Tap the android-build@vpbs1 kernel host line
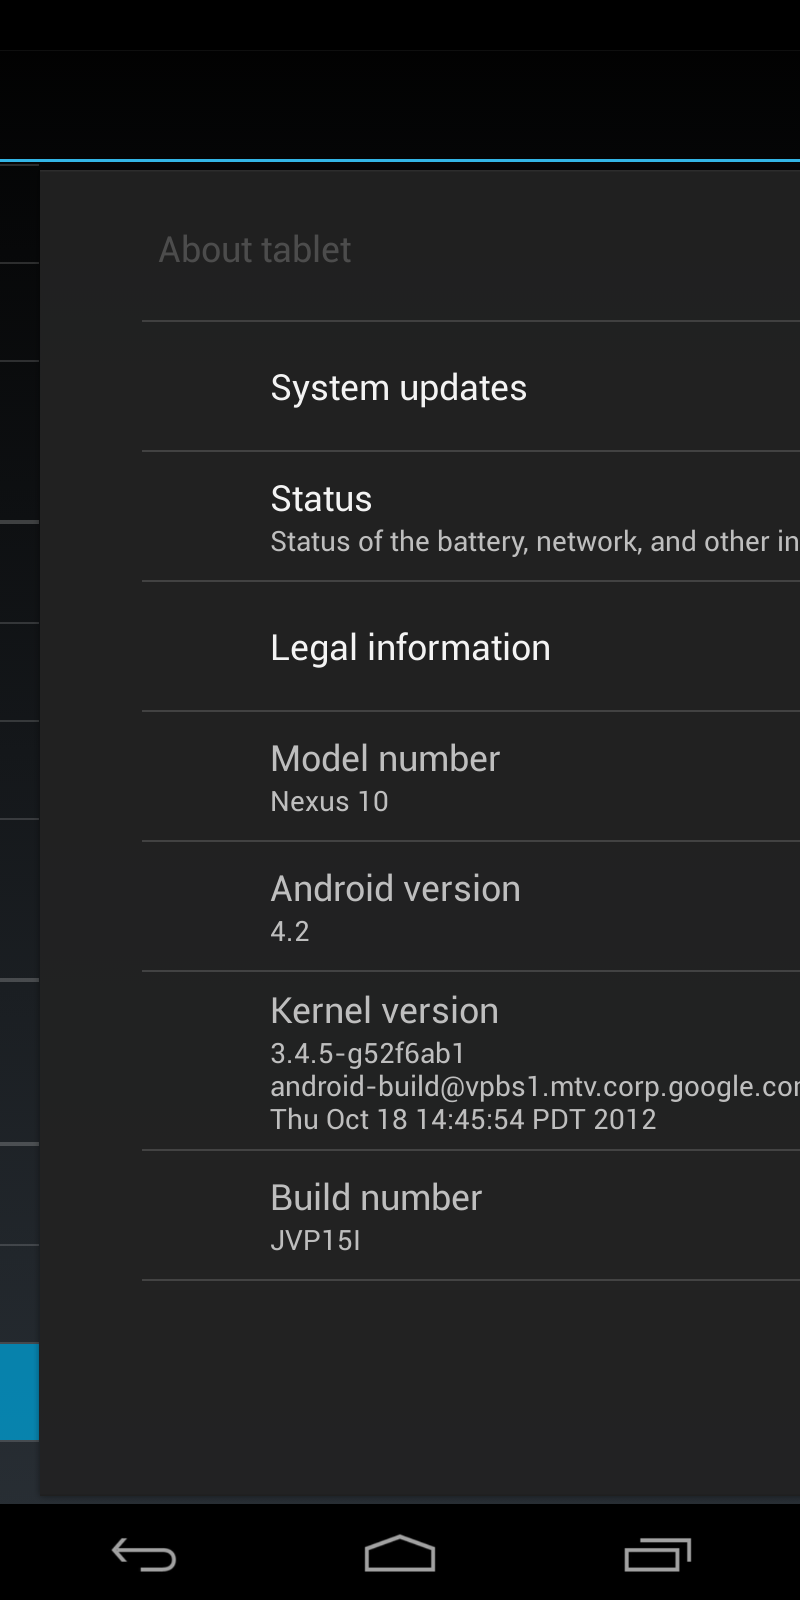Screen dimensions: 800x1600 coord(535,1086)
